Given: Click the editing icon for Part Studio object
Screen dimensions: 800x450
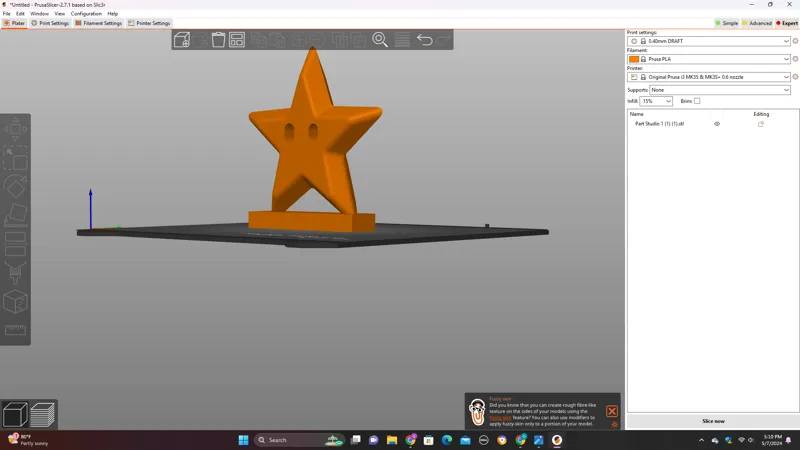Looking at the screenshot, I should click(761, 124).
